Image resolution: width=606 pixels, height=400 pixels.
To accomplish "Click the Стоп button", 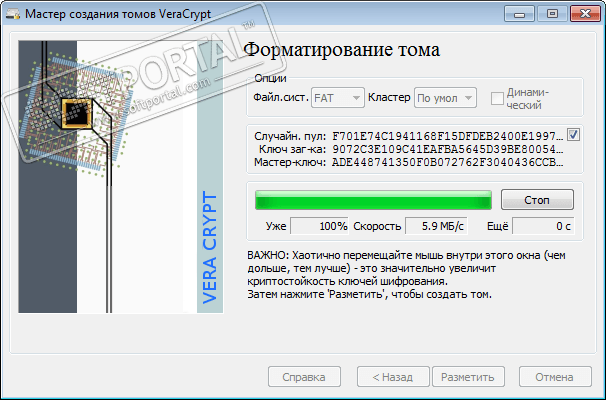I will click(537, 200).
